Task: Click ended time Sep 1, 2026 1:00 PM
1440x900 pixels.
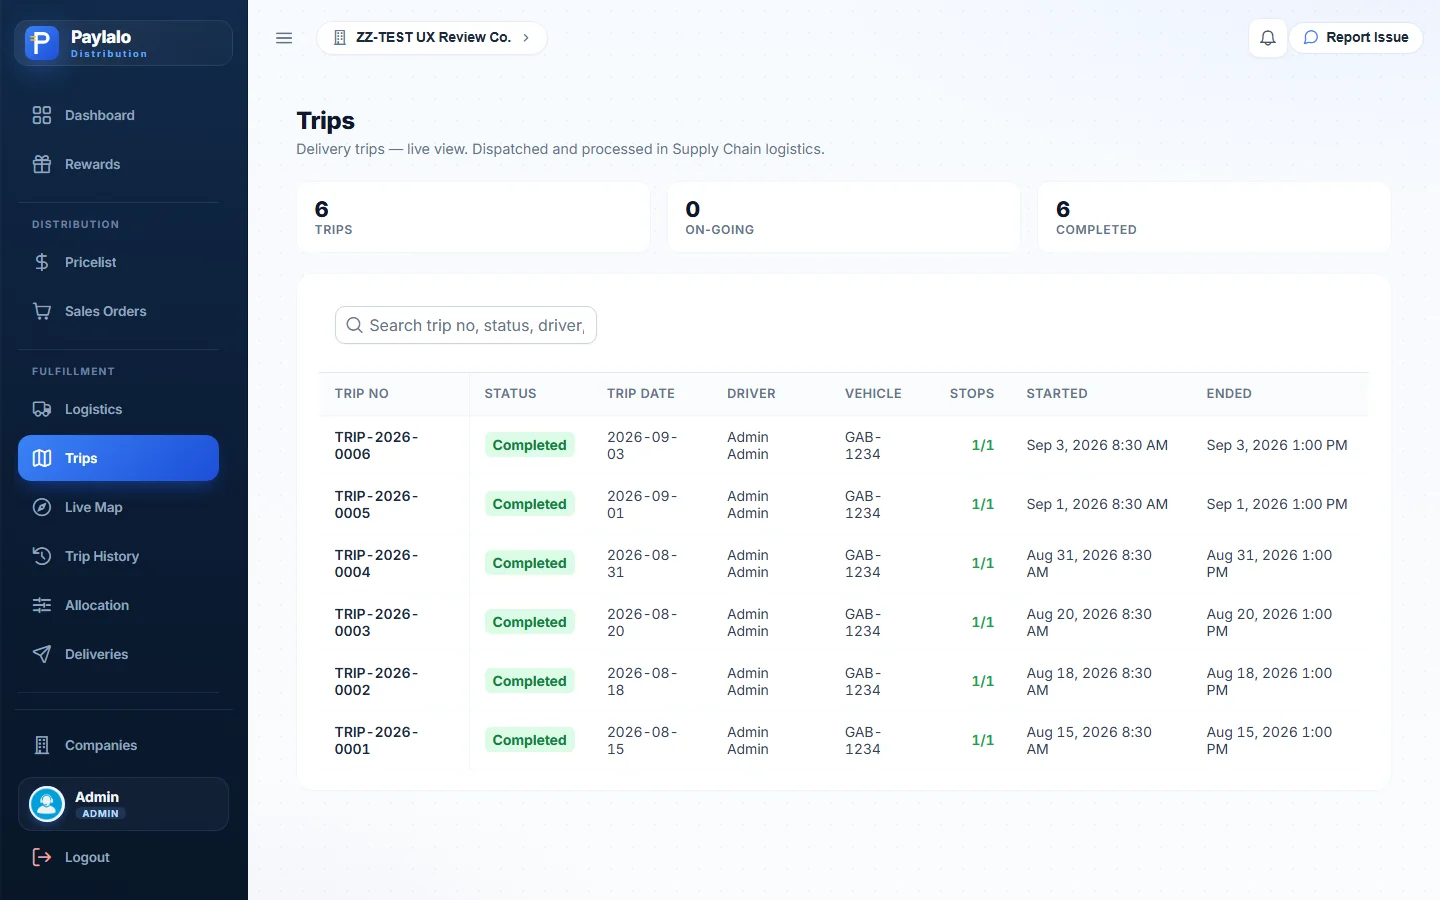Action: (x=1277, y=504)
